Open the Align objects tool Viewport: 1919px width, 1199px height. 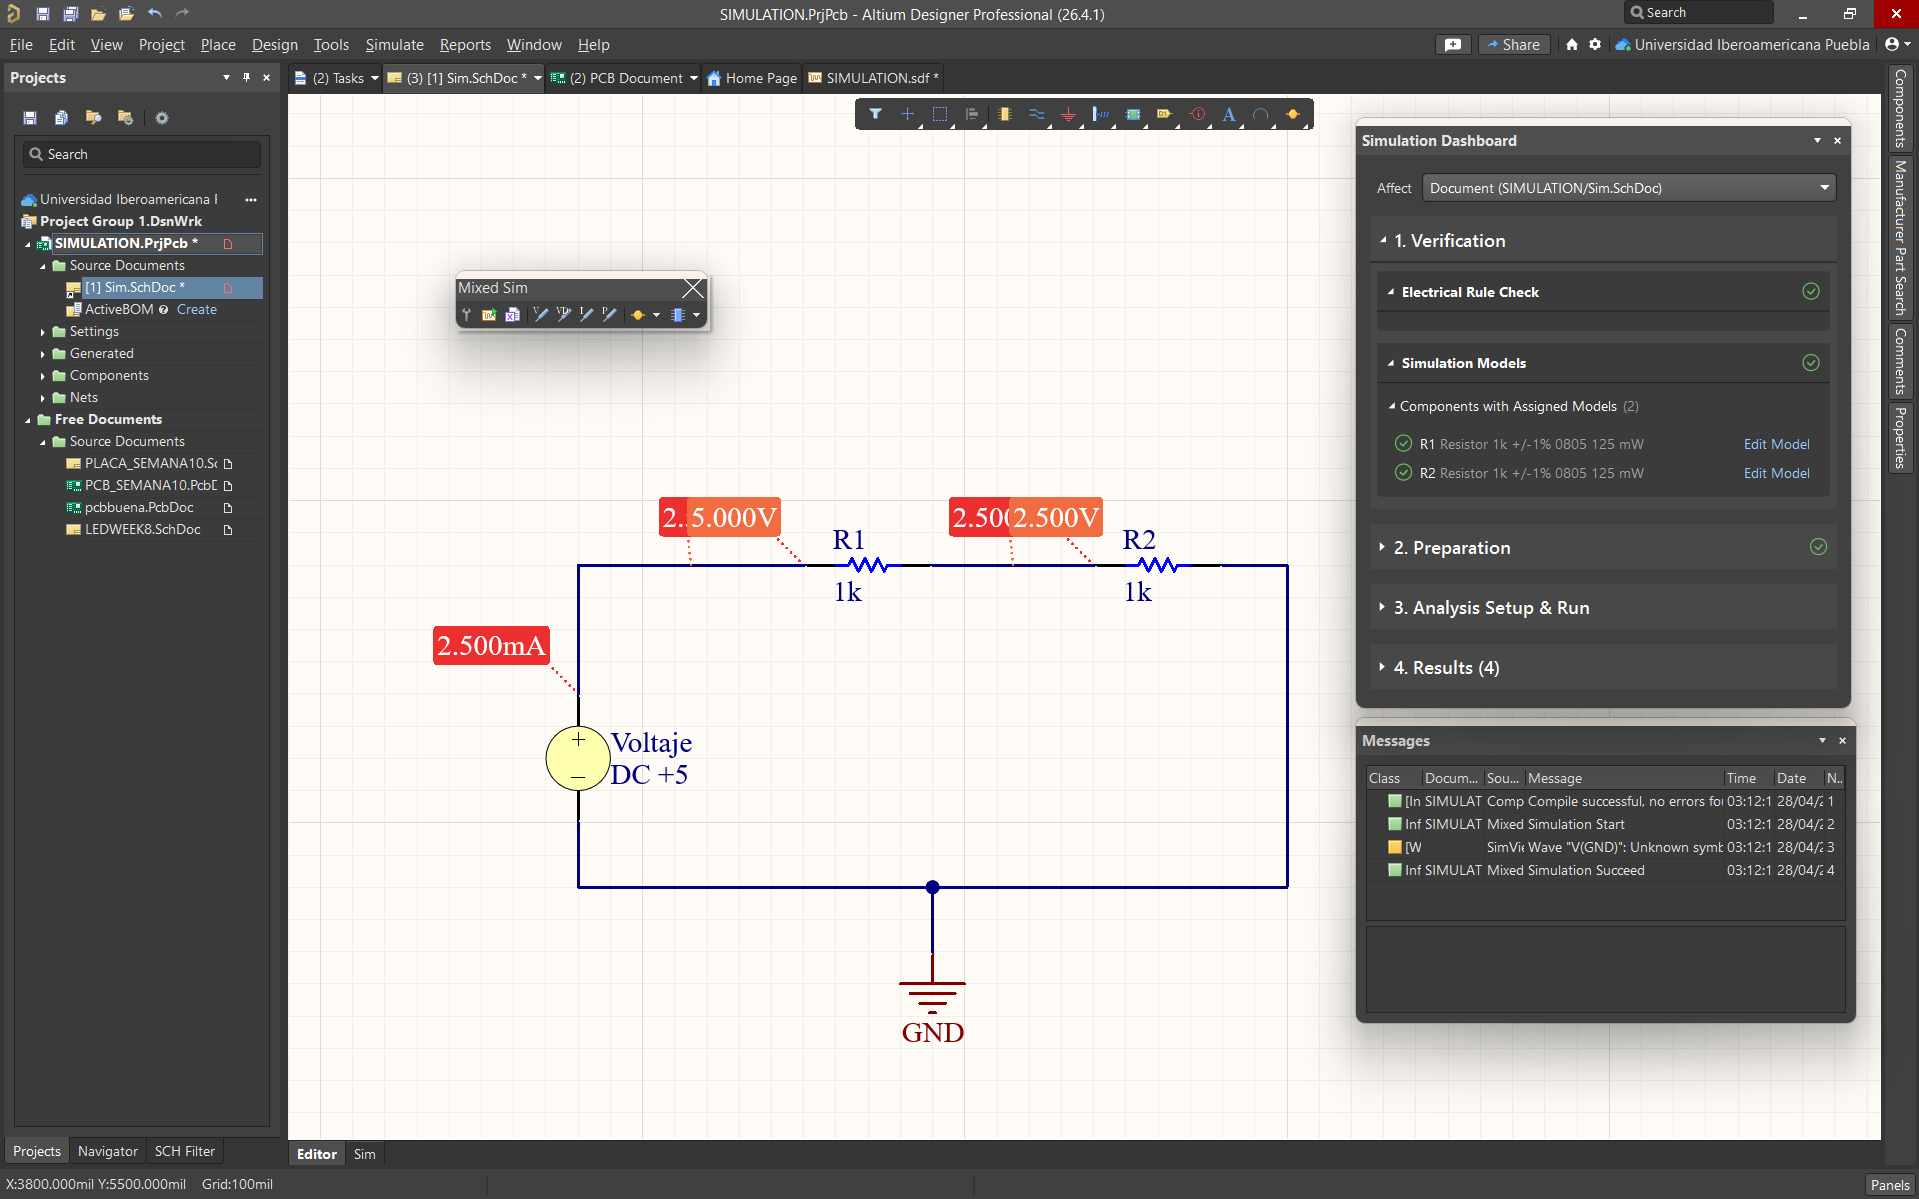click(x=971, y=114)
